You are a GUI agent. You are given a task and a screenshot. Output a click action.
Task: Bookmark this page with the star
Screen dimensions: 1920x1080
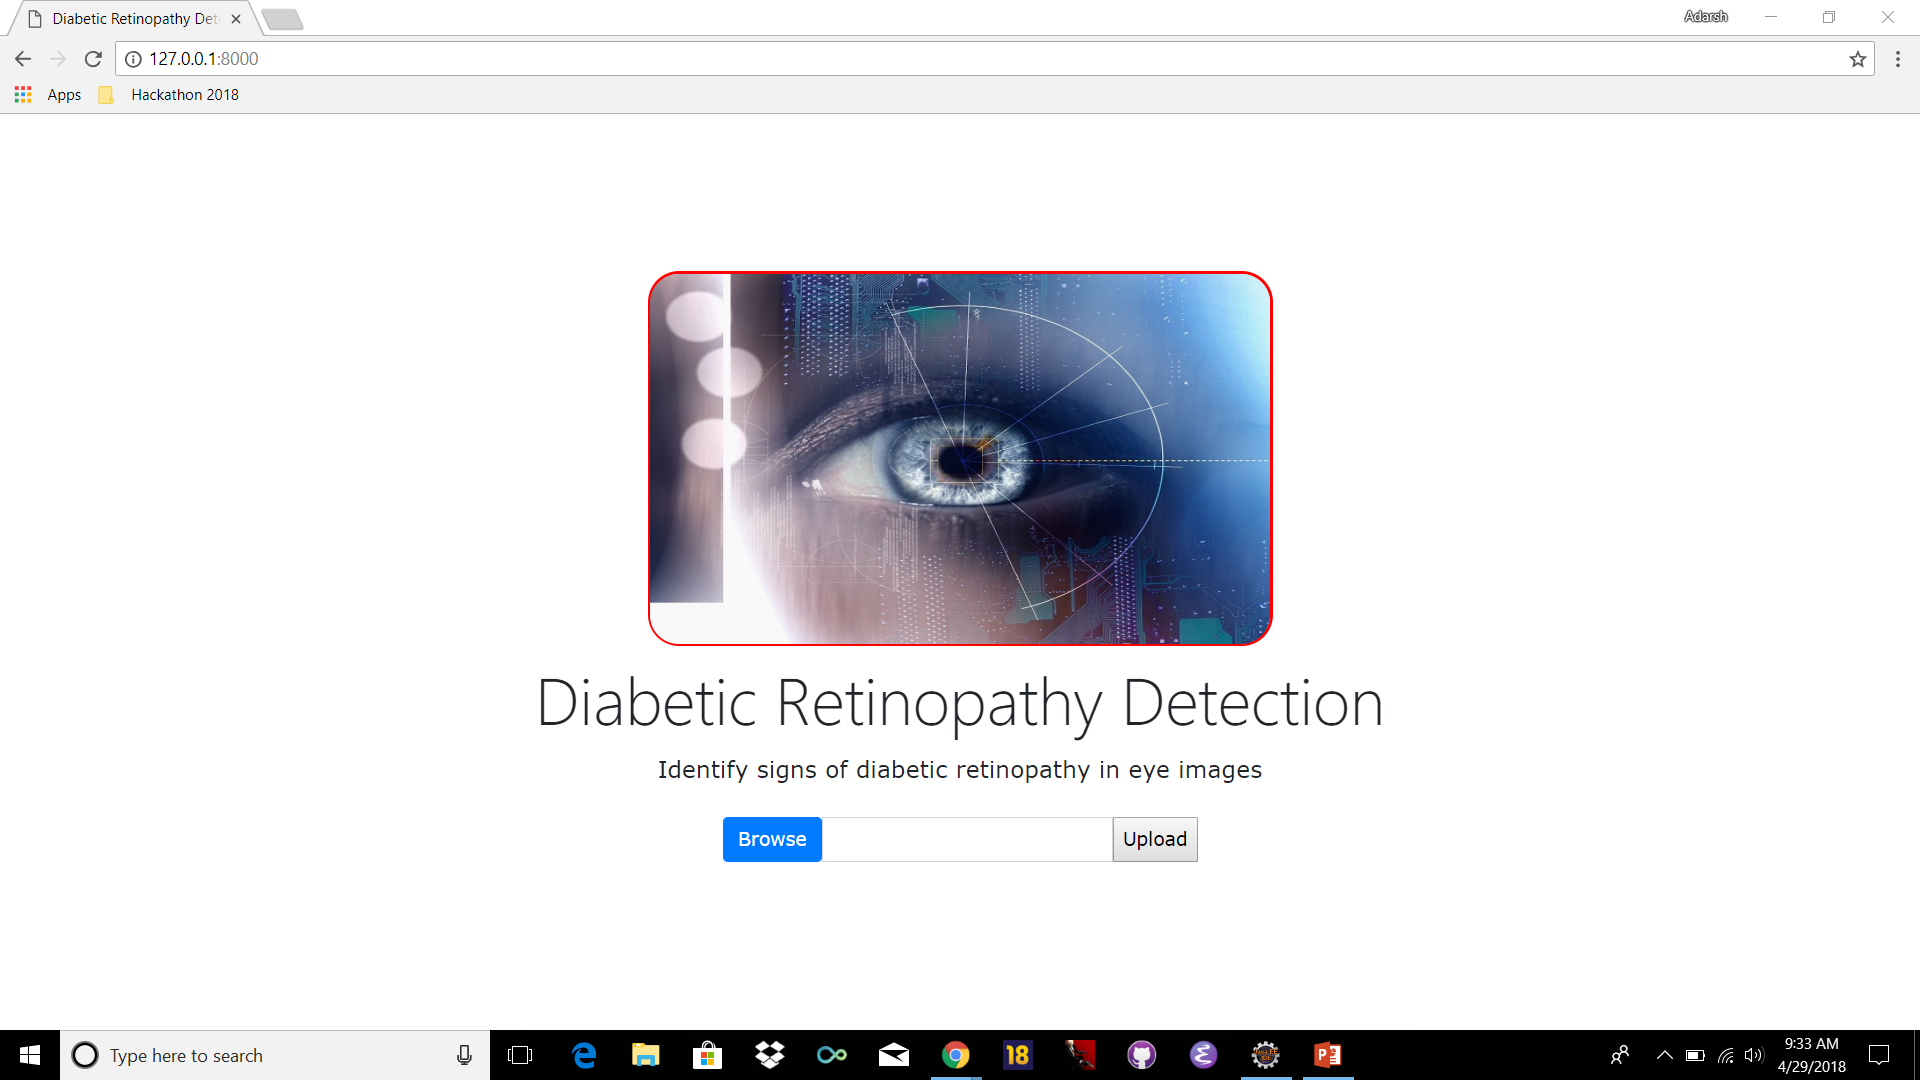[x=1857, y=59]
